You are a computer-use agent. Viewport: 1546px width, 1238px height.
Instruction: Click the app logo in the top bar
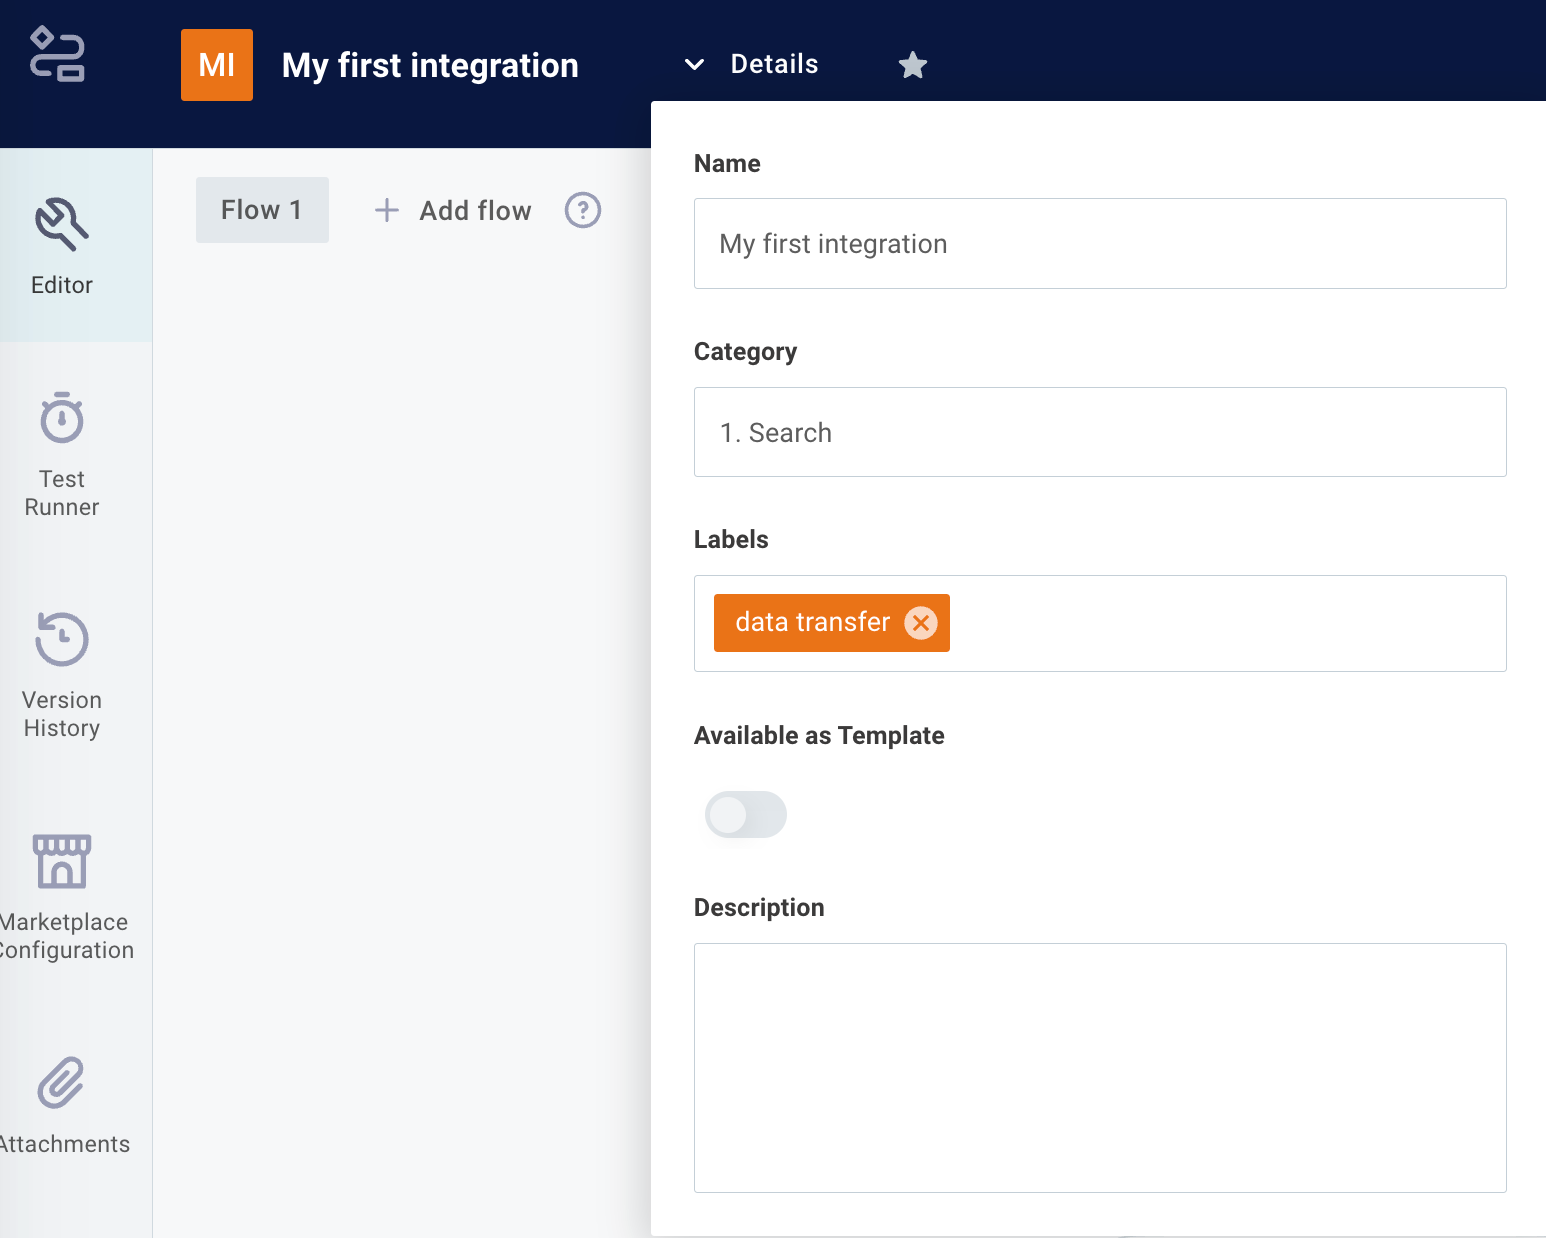tap(57, 54)
